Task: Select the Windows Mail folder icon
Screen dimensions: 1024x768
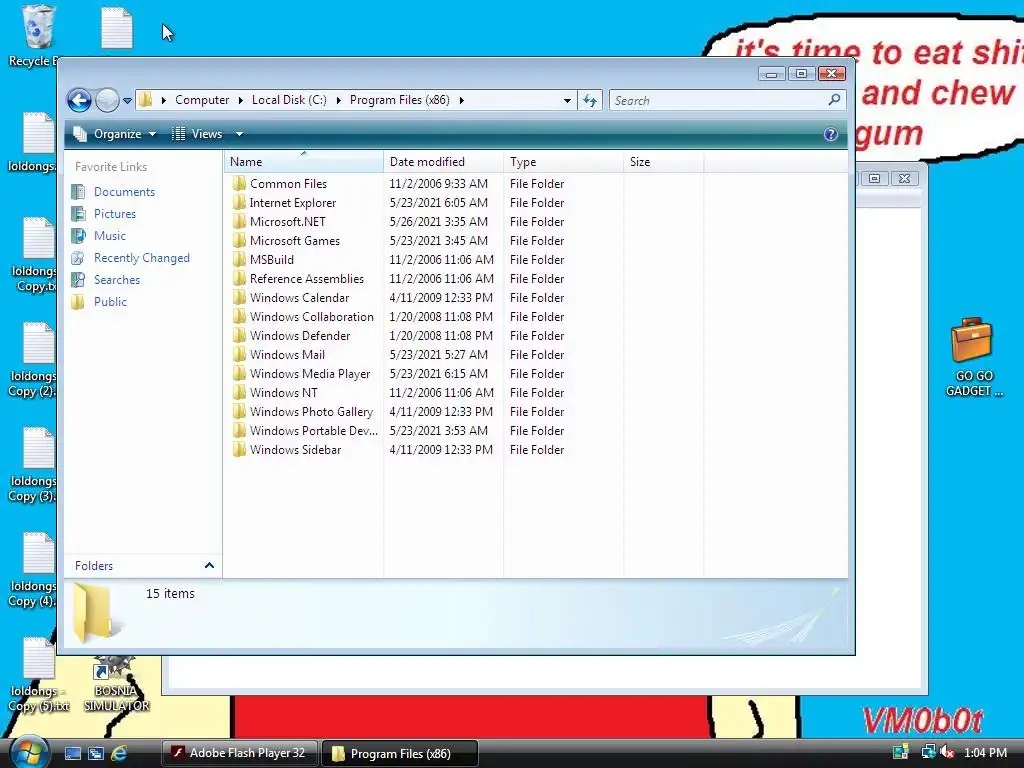Action: coord(239,354)
